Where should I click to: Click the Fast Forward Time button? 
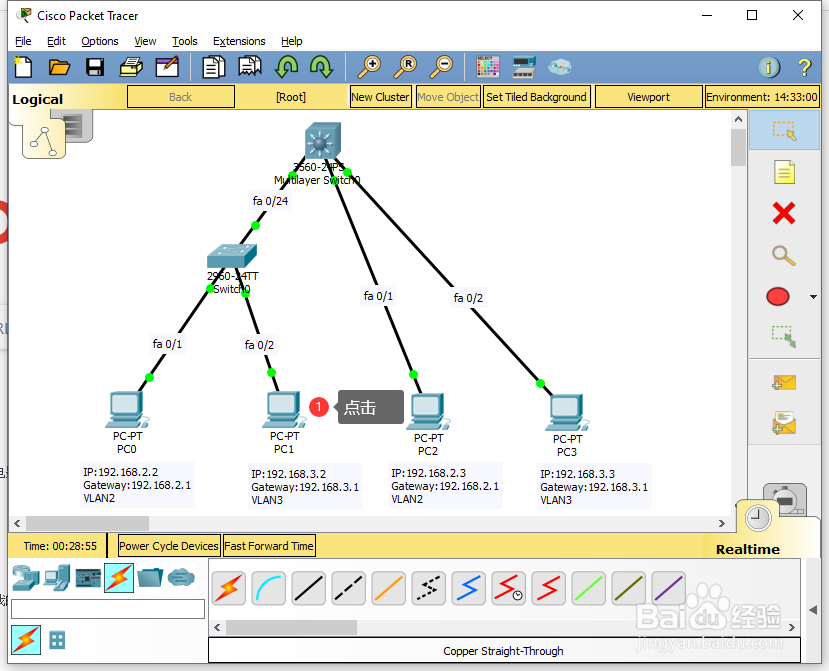click(x=269, y=546)
